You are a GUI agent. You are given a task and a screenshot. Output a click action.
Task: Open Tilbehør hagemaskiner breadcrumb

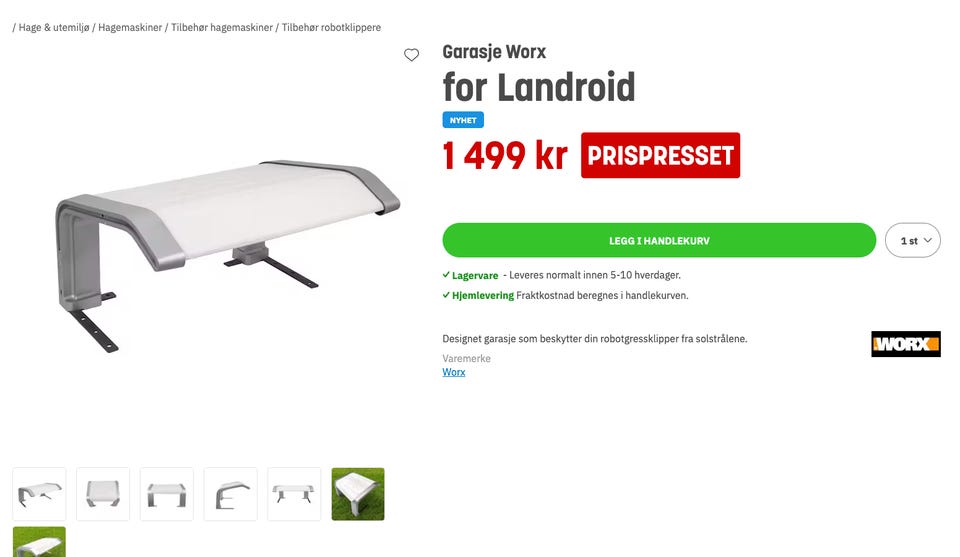[x=222, y=28]
